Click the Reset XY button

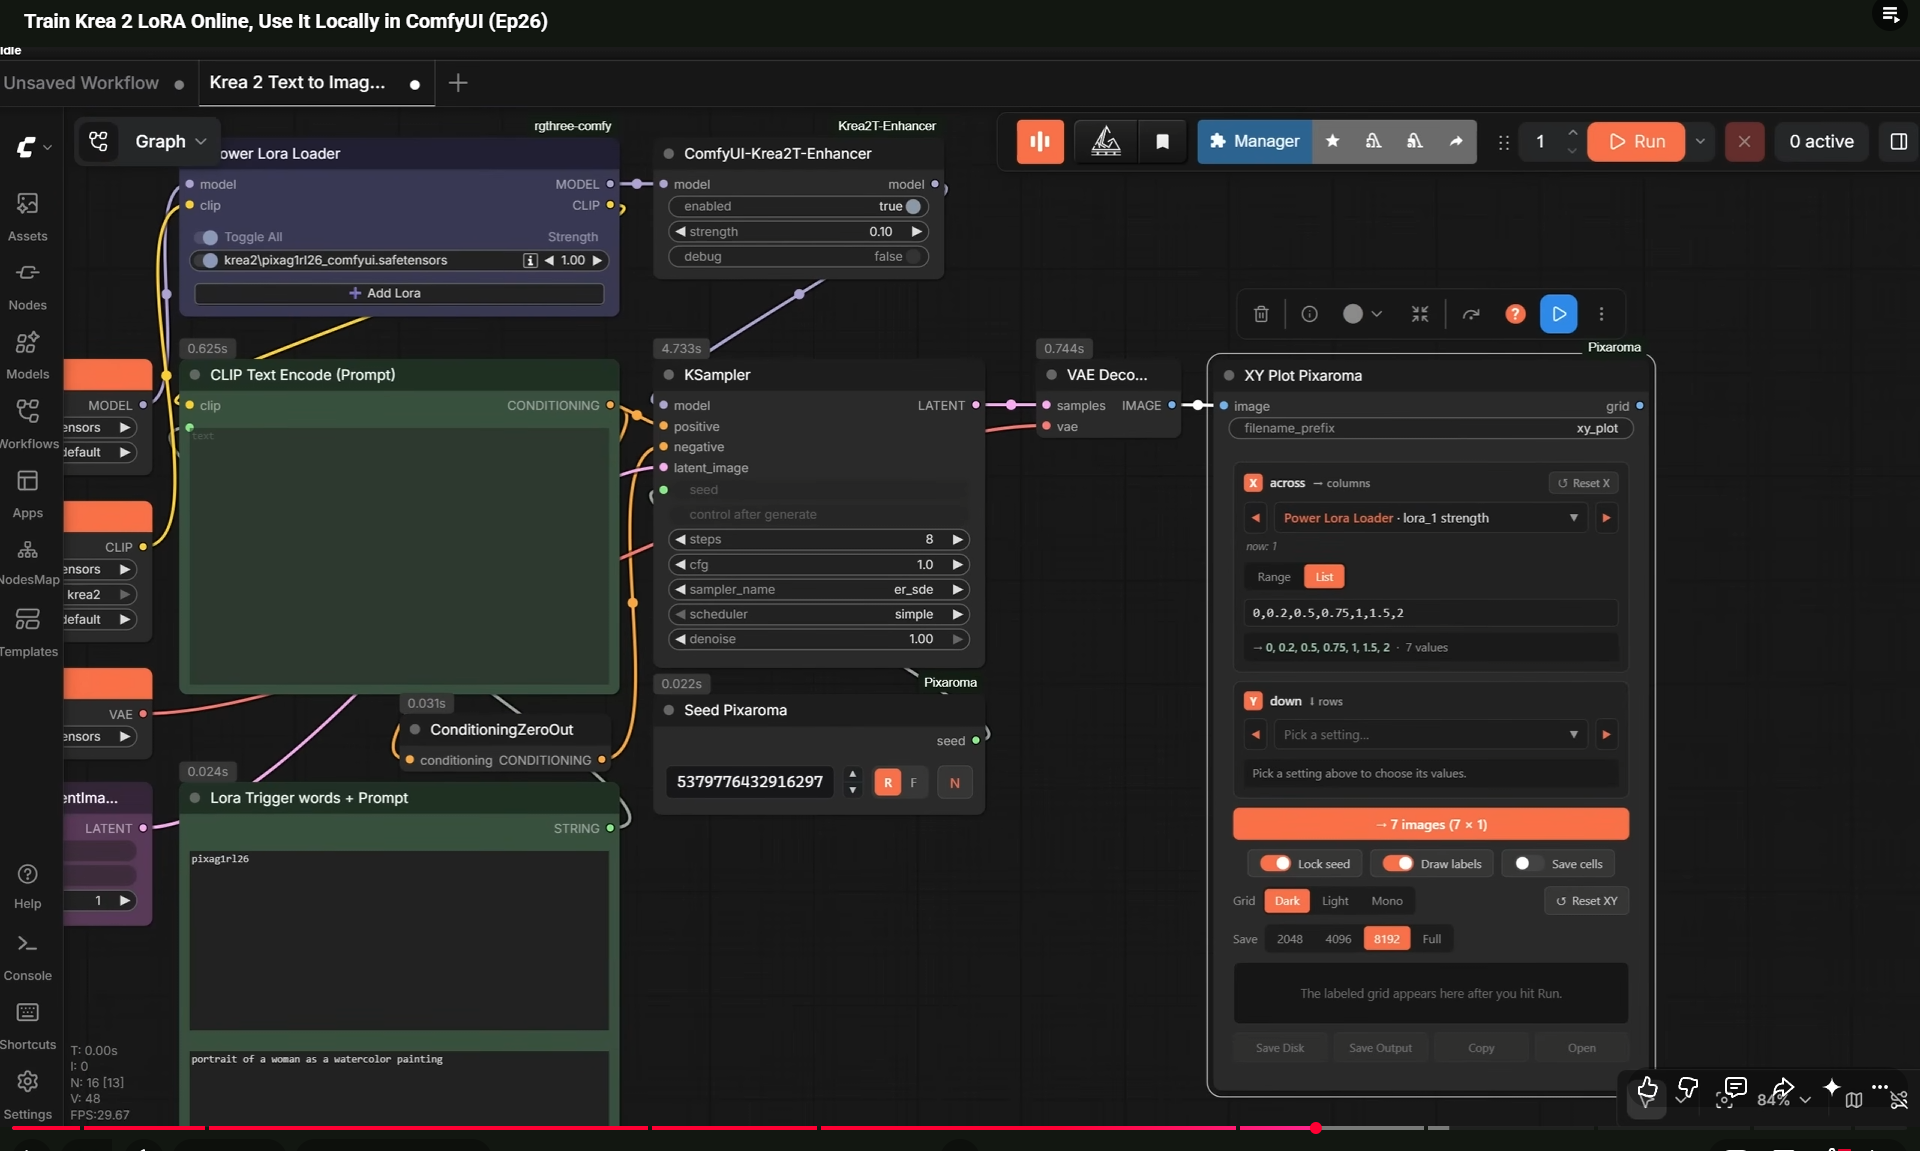pos(1587,901)
